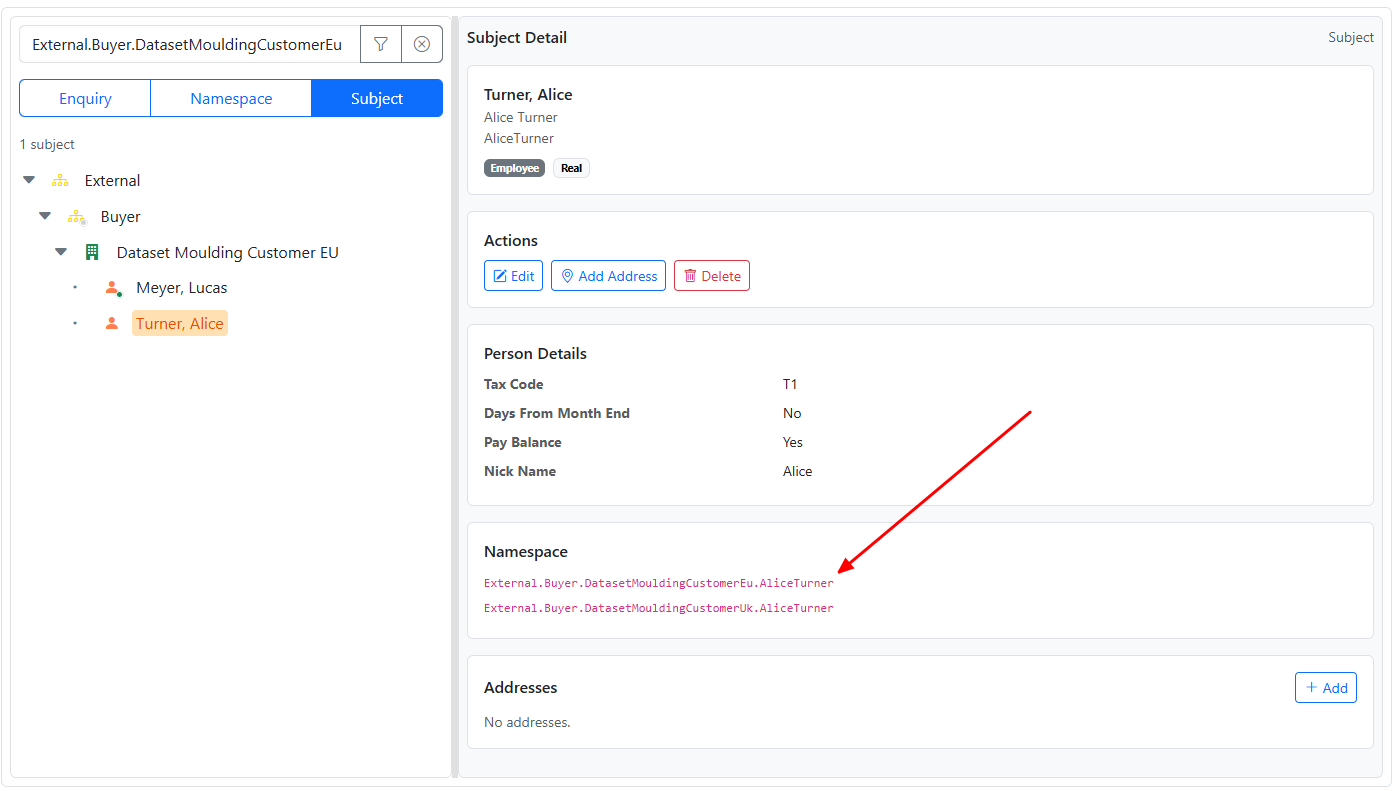Delete the subject with the Delete button
This screenshot has height=791, width=1400.
point(712,276)
